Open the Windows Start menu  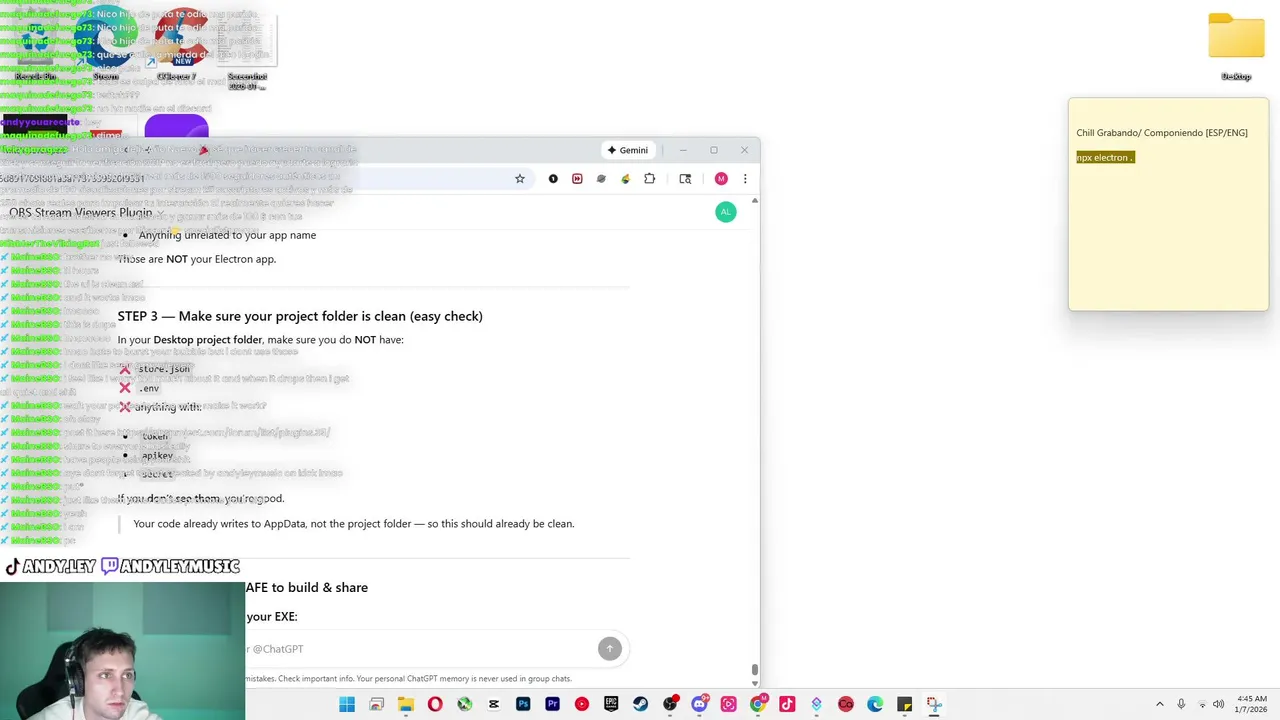coord(347,704)
